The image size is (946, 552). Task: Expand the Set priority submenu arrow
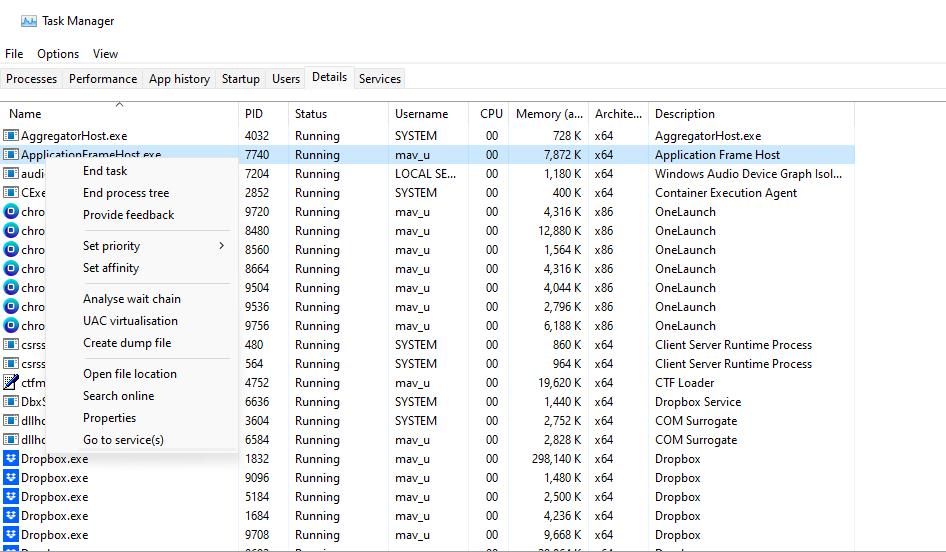[221, 246]
